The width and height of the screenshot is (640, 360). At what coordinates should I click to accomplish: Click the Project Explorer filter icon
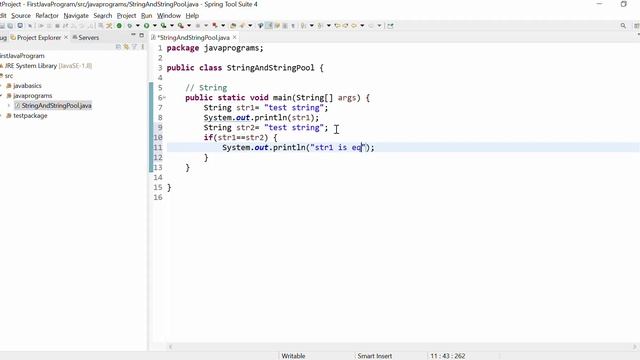point(134,47)
